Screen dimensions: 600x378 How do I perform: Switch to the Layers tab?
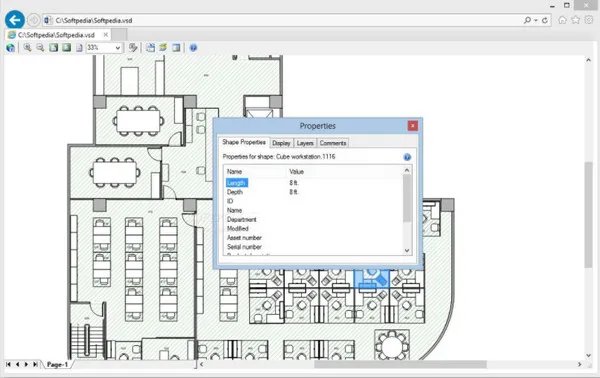[305, 143]
